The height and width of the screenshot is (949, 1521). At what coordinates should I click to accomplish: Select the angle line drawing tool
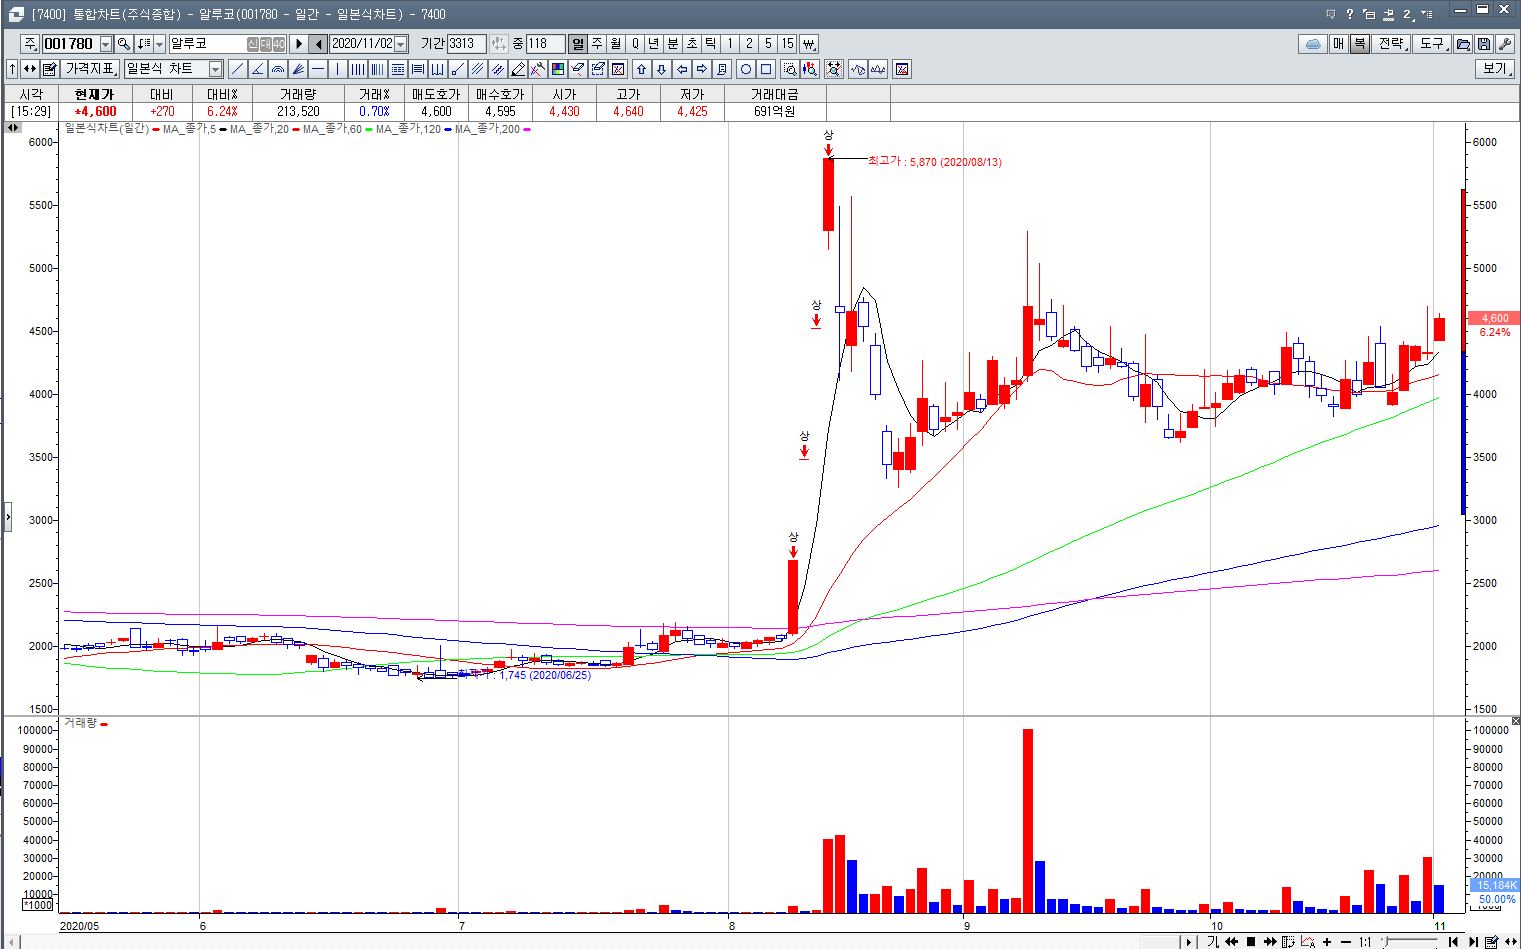click(x=258, y=69)
